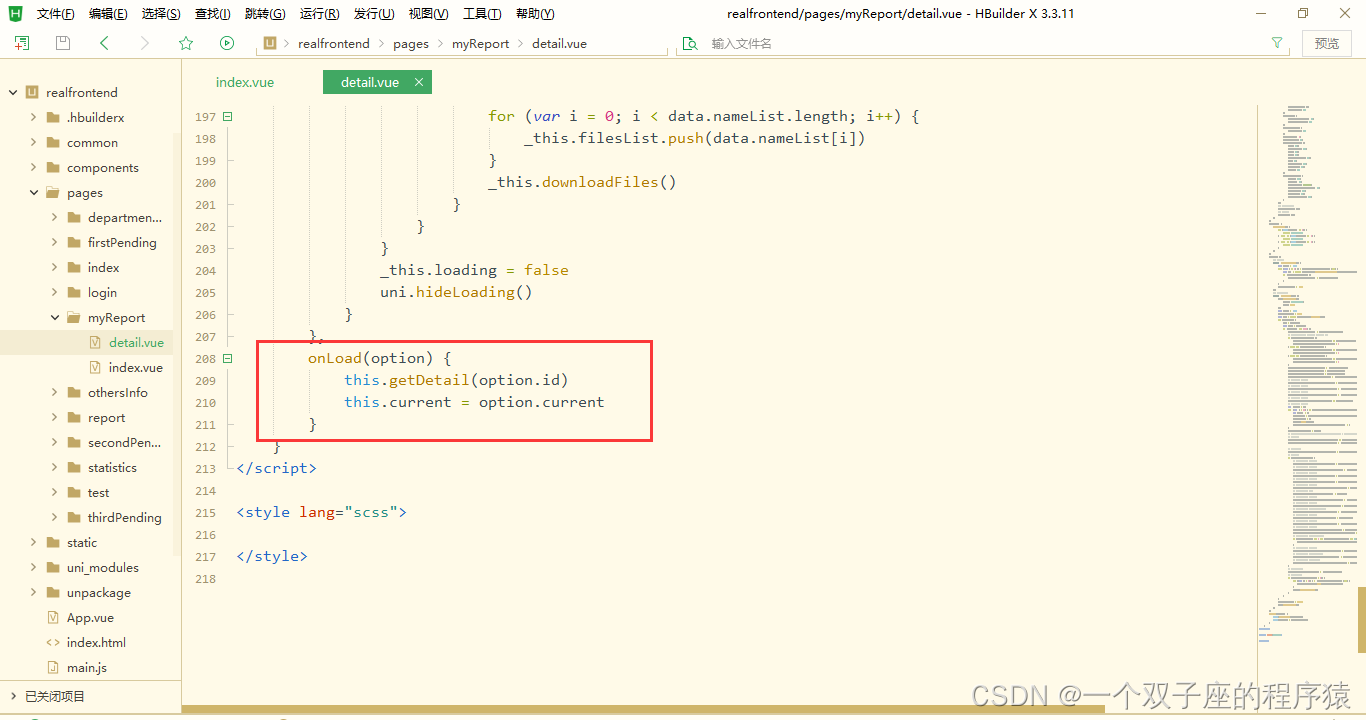
Task: Expand the 已关闭项目 section
Action: tap(13, 696)
